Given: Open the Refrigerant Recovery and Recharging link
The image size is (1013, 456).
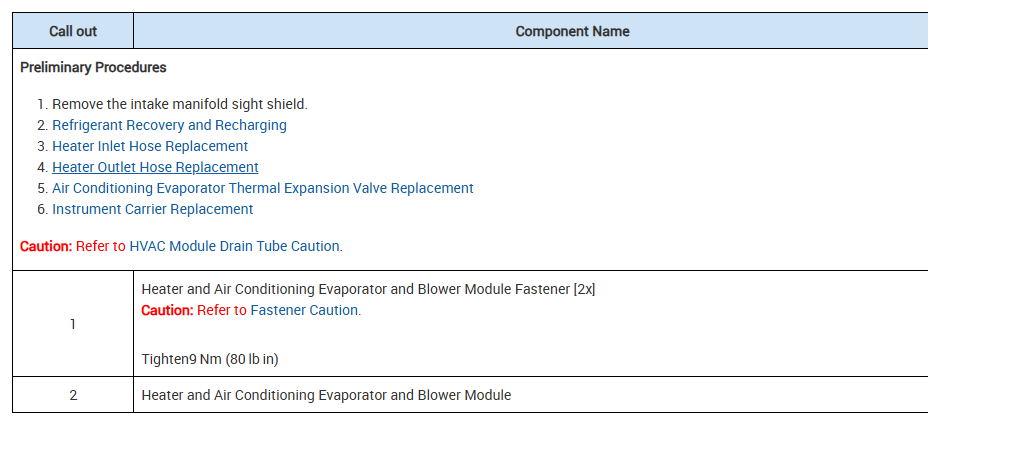Looking at the screenshot, I should (x=169, y=125).
